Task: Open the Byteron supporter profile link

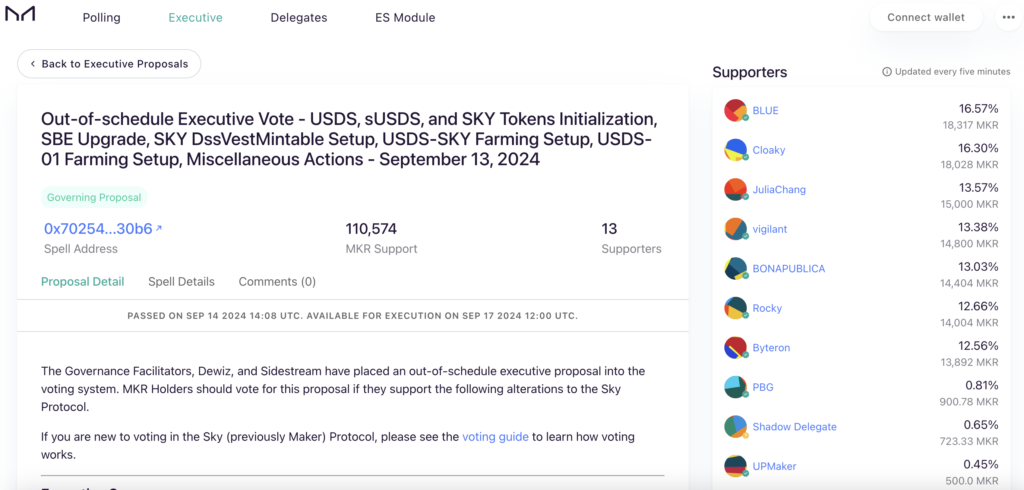Action: (x=771, y=348)
